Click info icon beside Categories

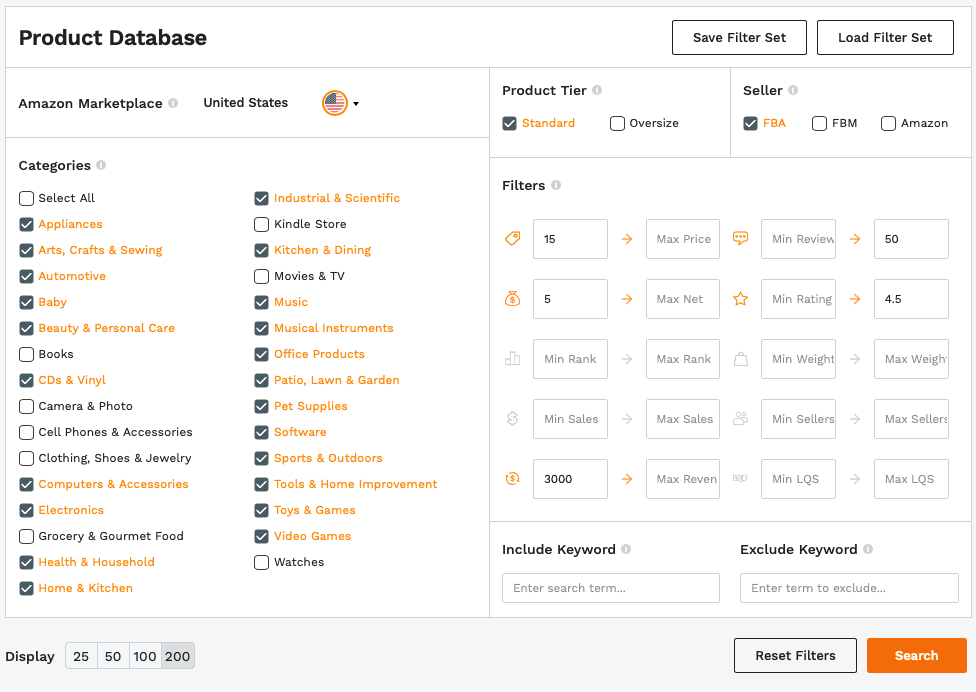(101, 165)
